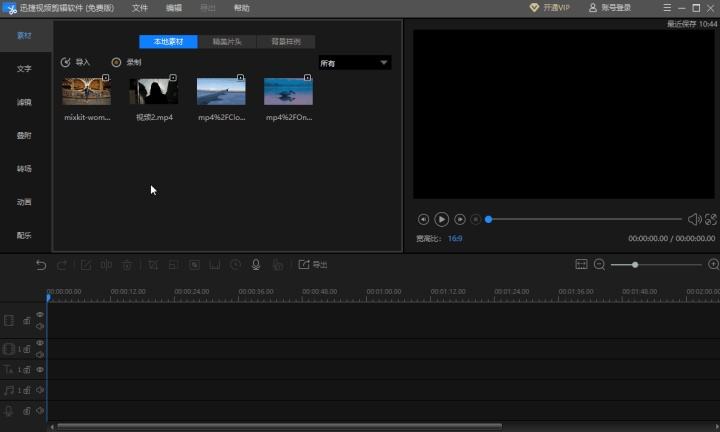Open the 帮助 menu
This screenshot has width=720, height=432.
click(x=242, y=8)
